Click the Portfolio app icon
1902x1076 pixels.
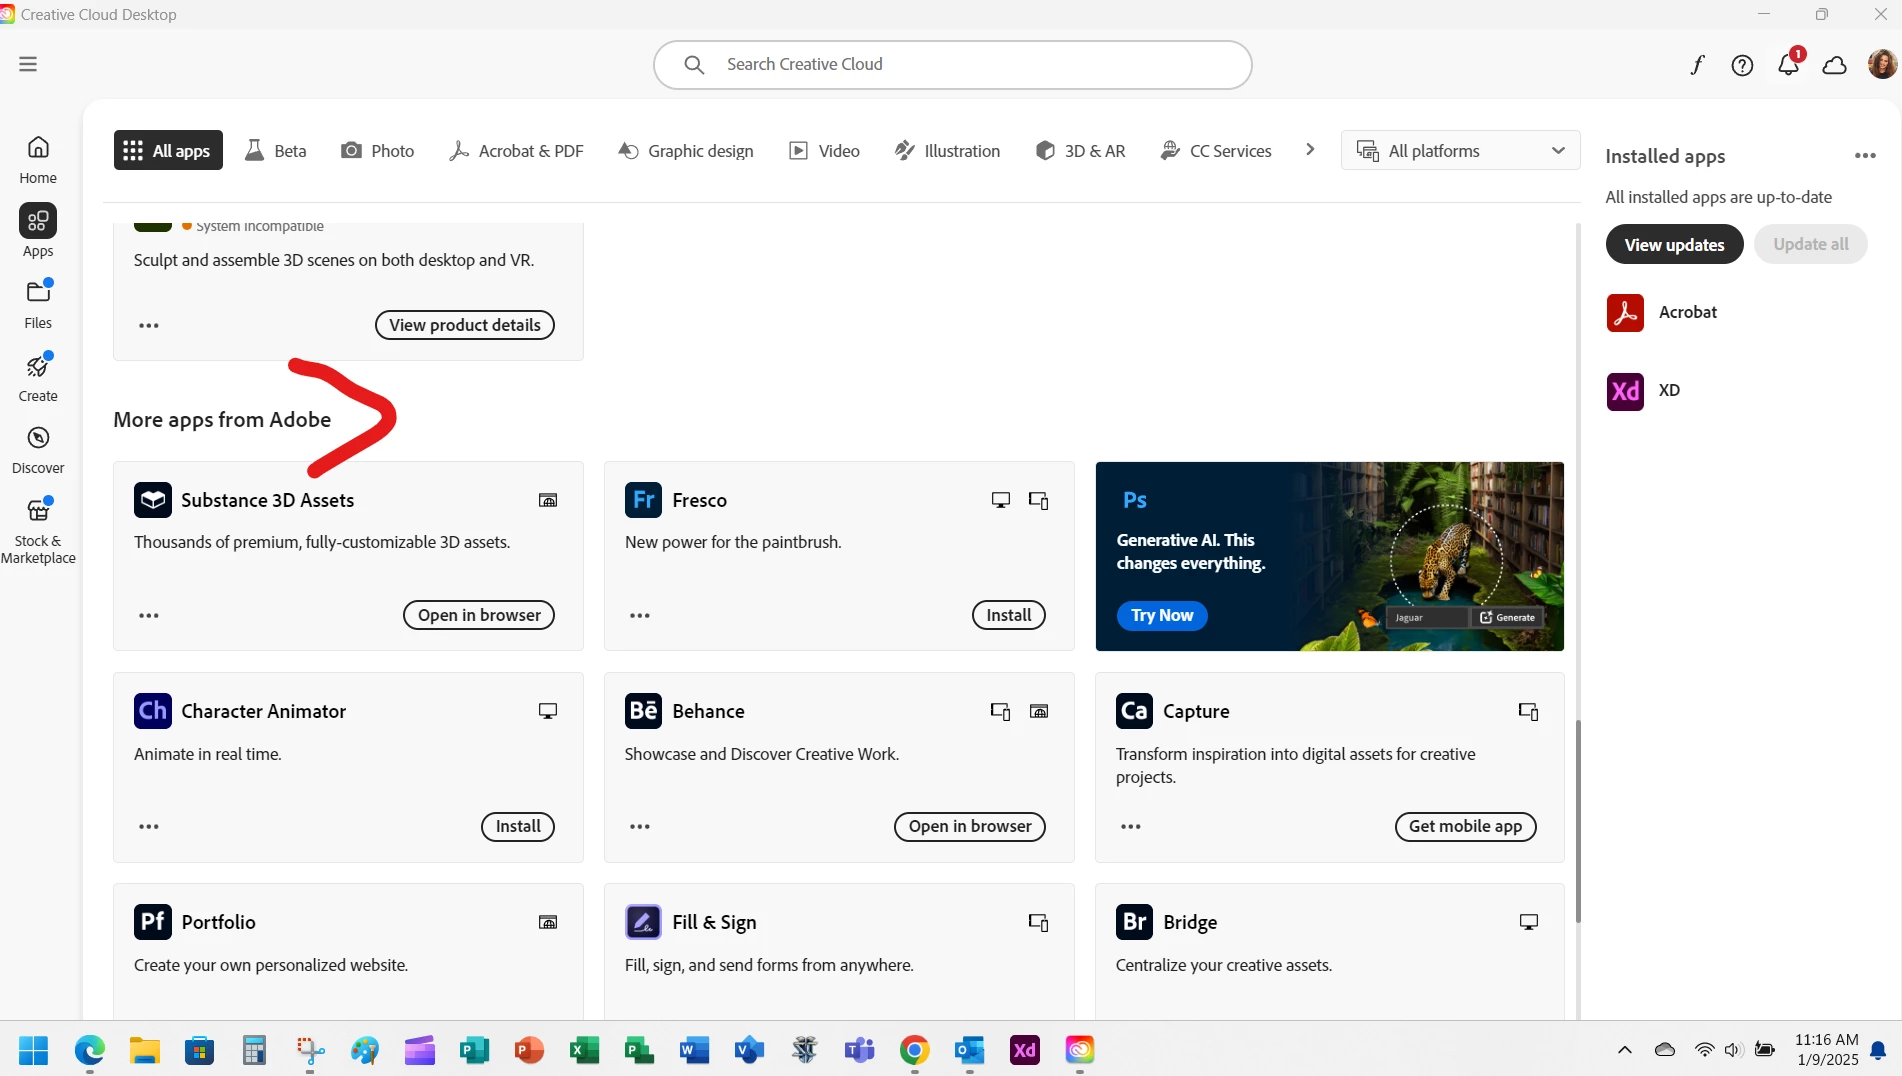153,922
